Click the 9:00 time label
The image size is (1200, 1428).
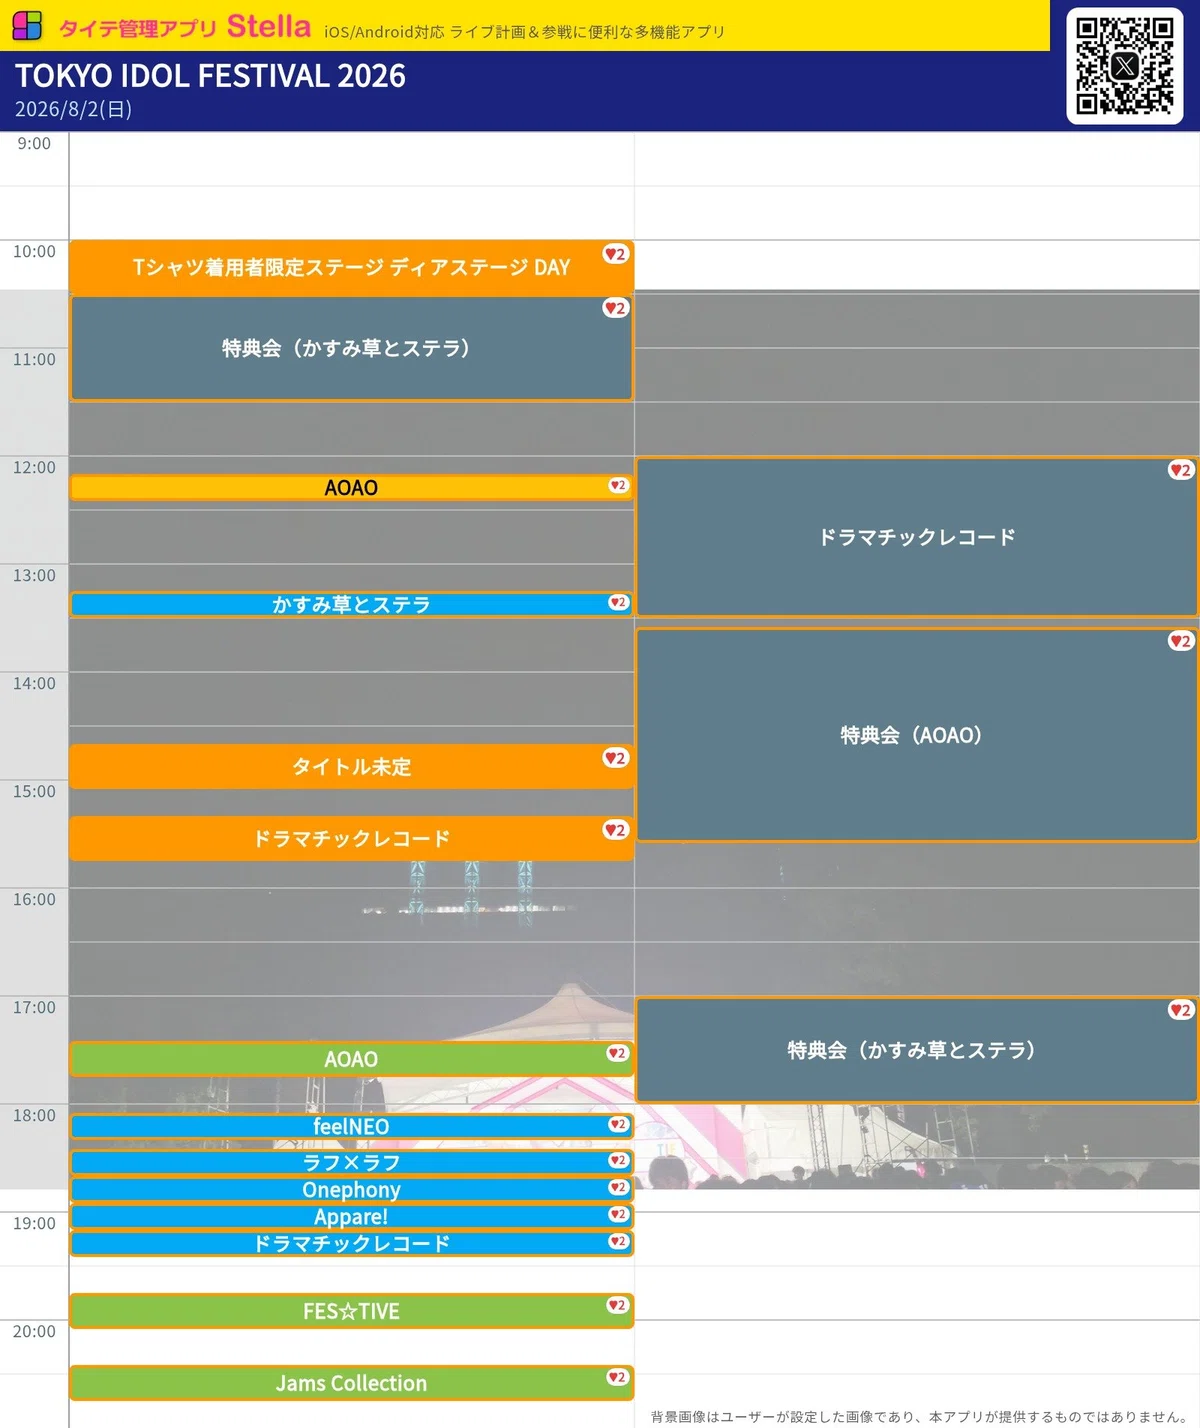[x=34, y=143]
